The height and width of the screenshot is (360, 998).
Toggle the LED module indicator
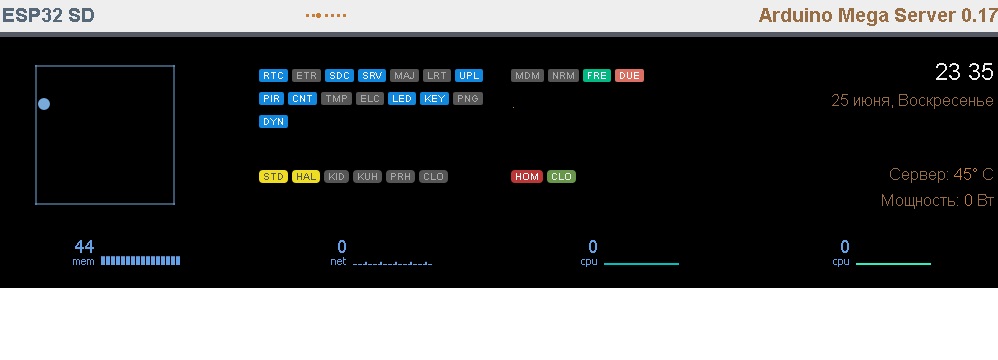pos(402,99)
